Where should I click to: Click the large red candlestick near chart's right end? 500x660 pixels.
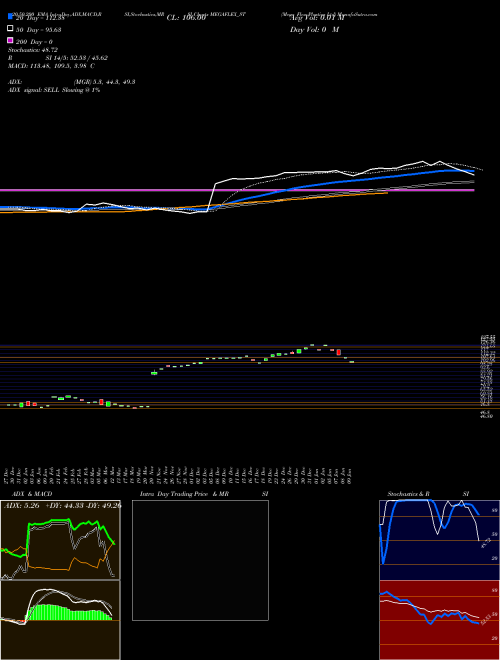coord(338,352)
